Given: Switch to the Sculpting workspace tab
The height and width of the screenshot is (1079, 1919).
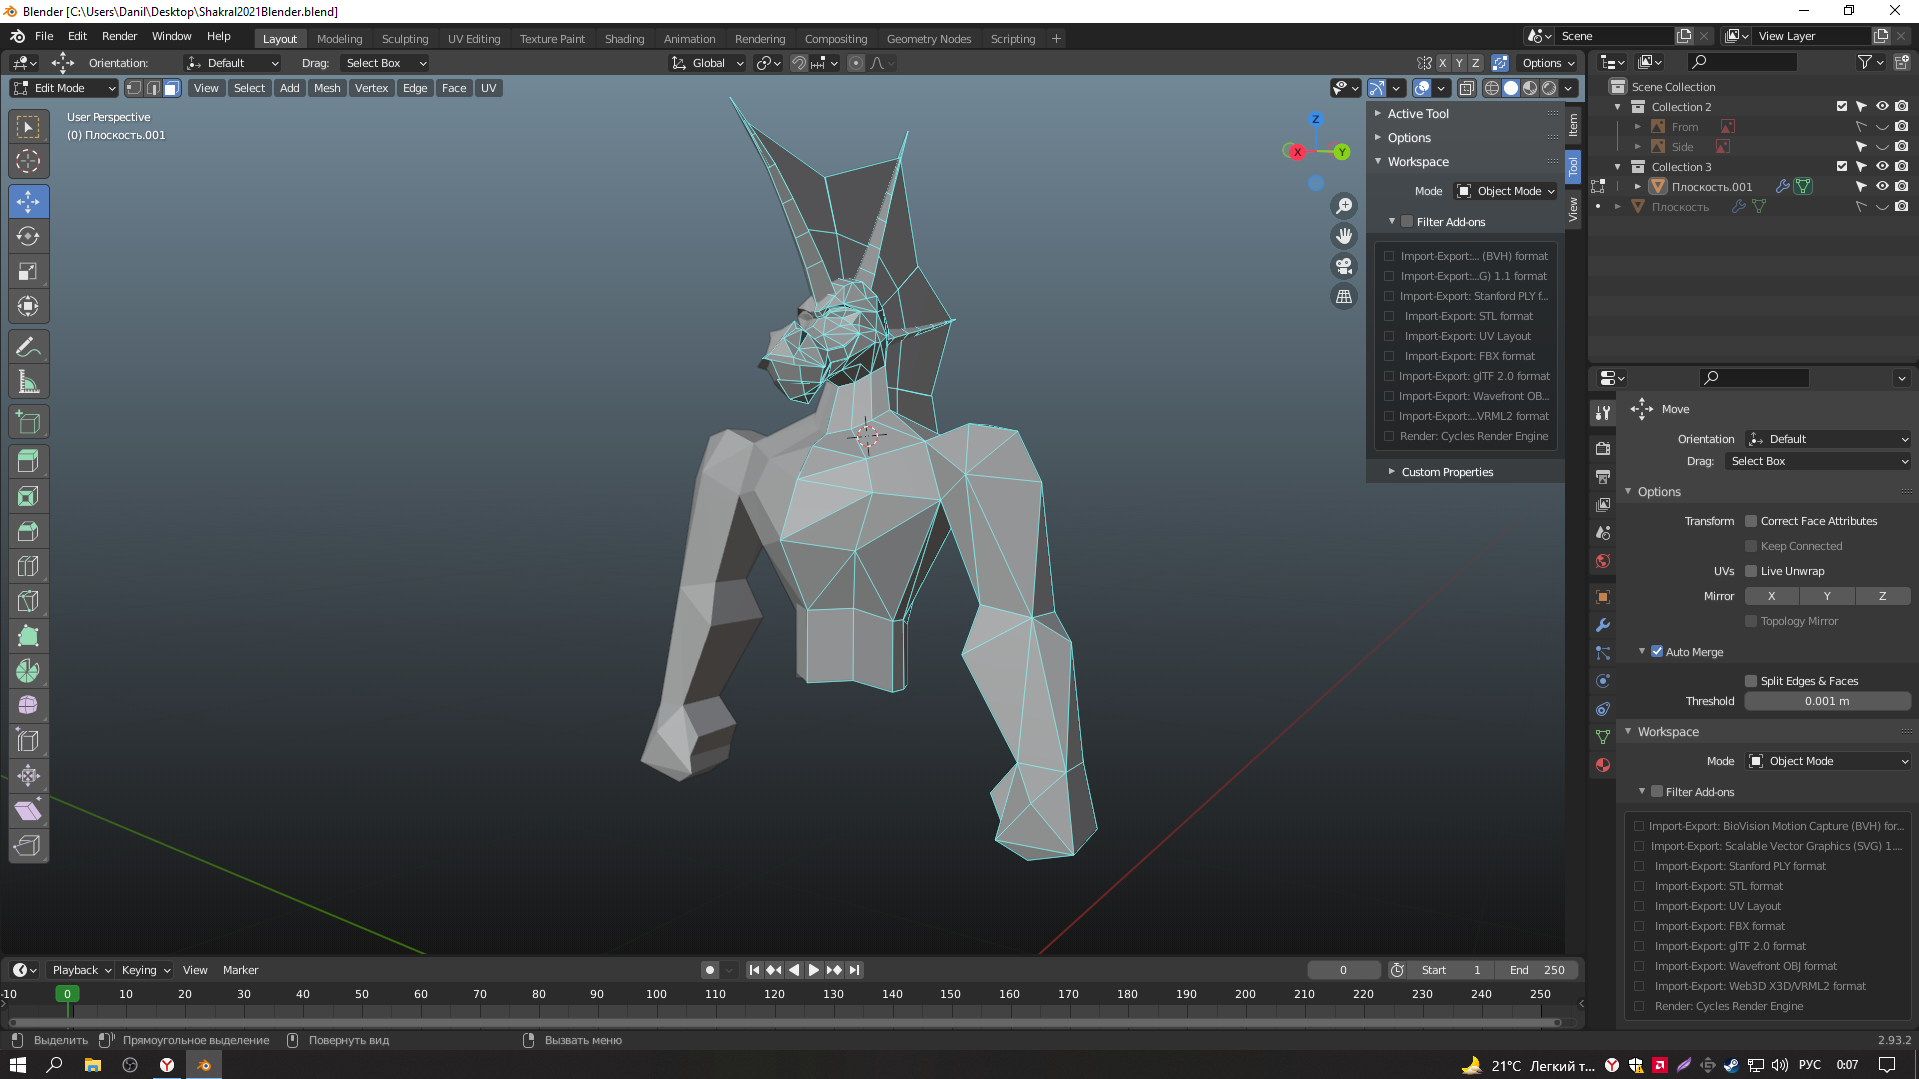Looking at the screenshot, I should click(405, 39).
